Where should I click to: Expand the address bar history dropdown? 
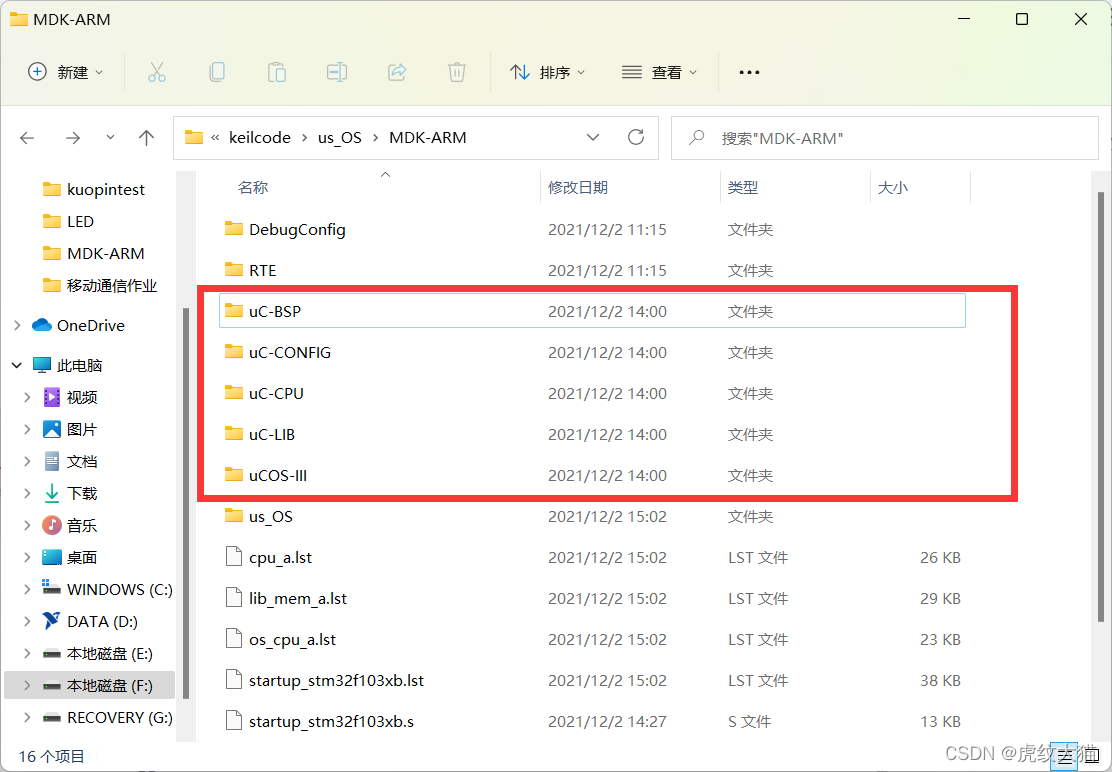click(x=593, y=138)
